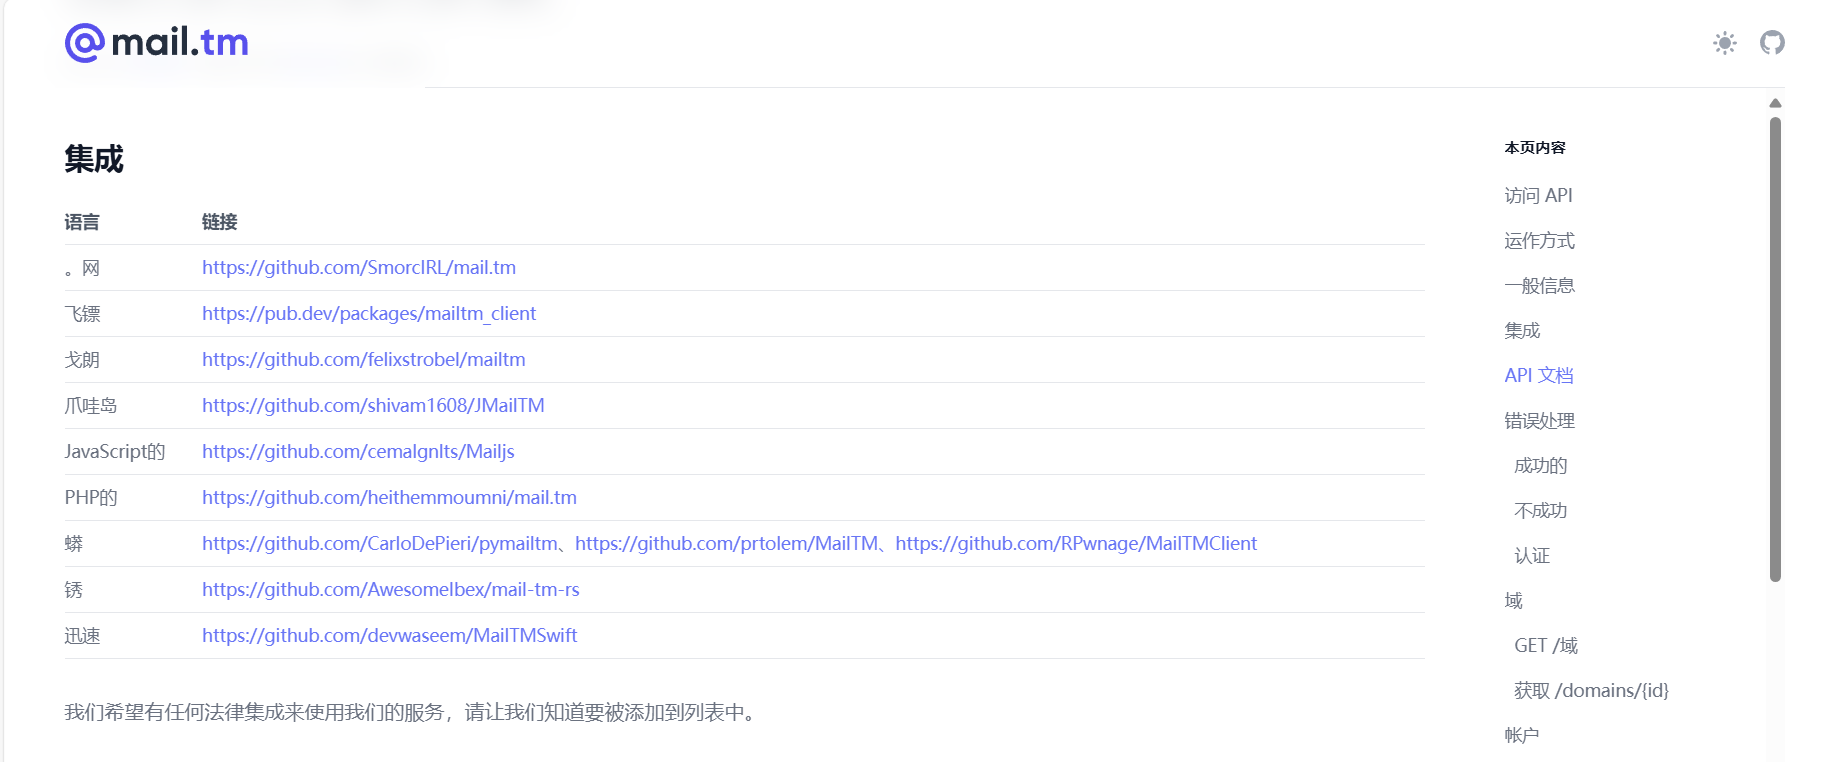Jump to 运作方式 section
The image size is (1837, 762).
tap(1539, 240)
